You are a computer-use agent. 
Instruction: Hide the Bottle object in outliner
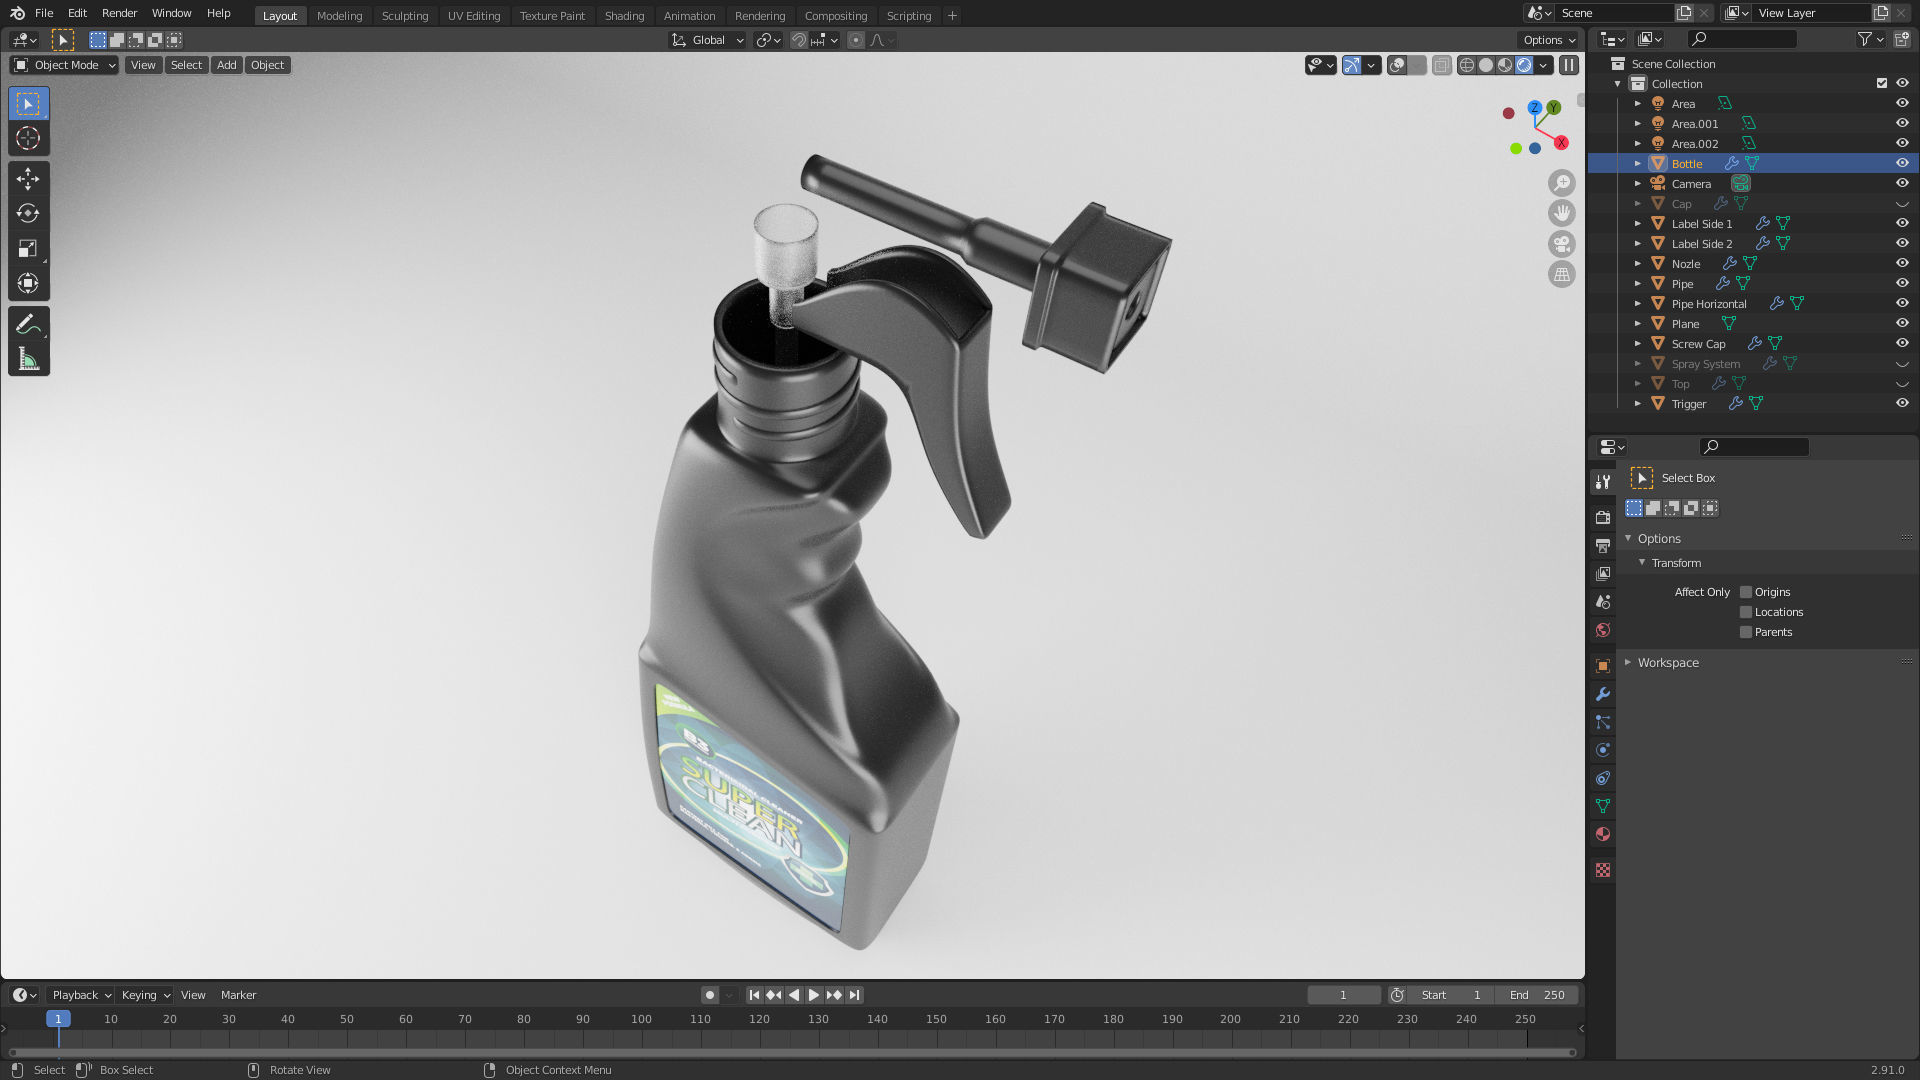(x=1902, y=163)
